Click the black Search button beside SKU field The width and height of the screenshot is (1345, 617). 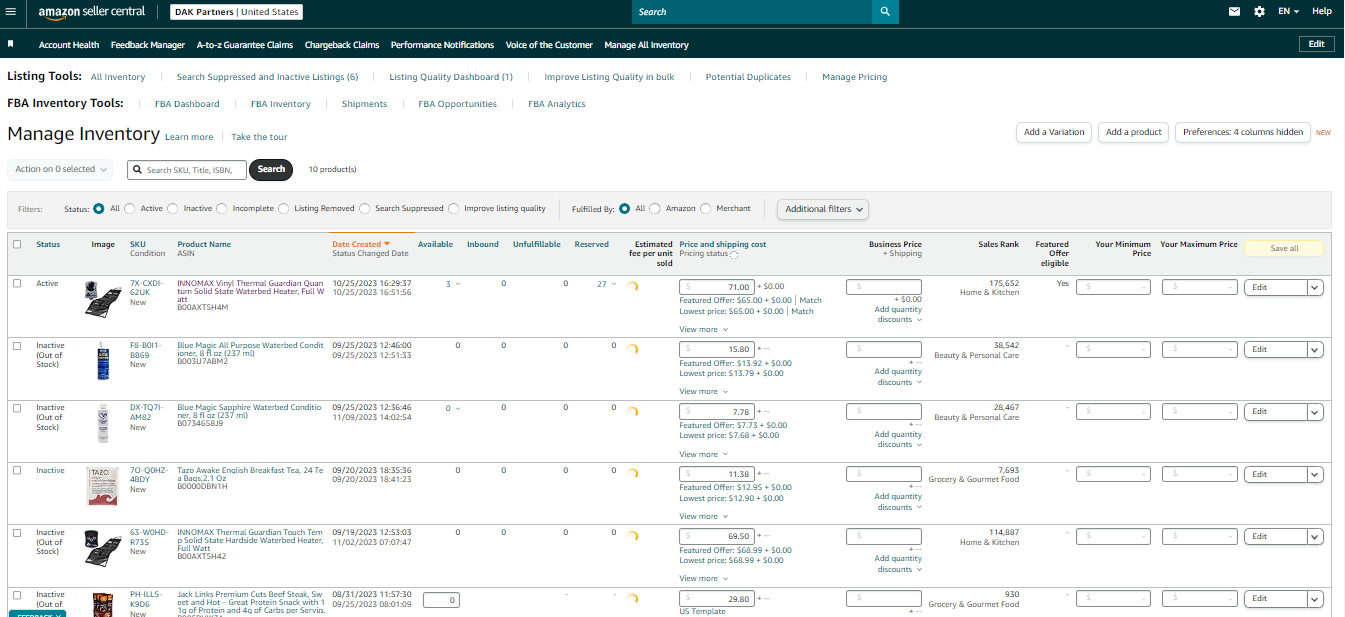(x=271, y=169)
